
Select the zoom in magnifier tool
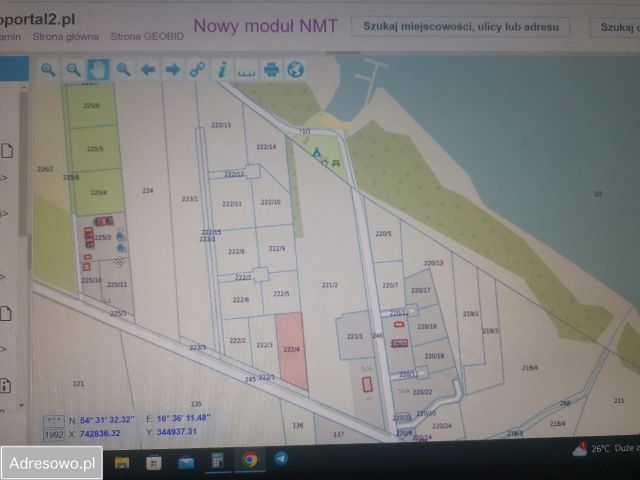pyautogui.click(x=48, y=70)
